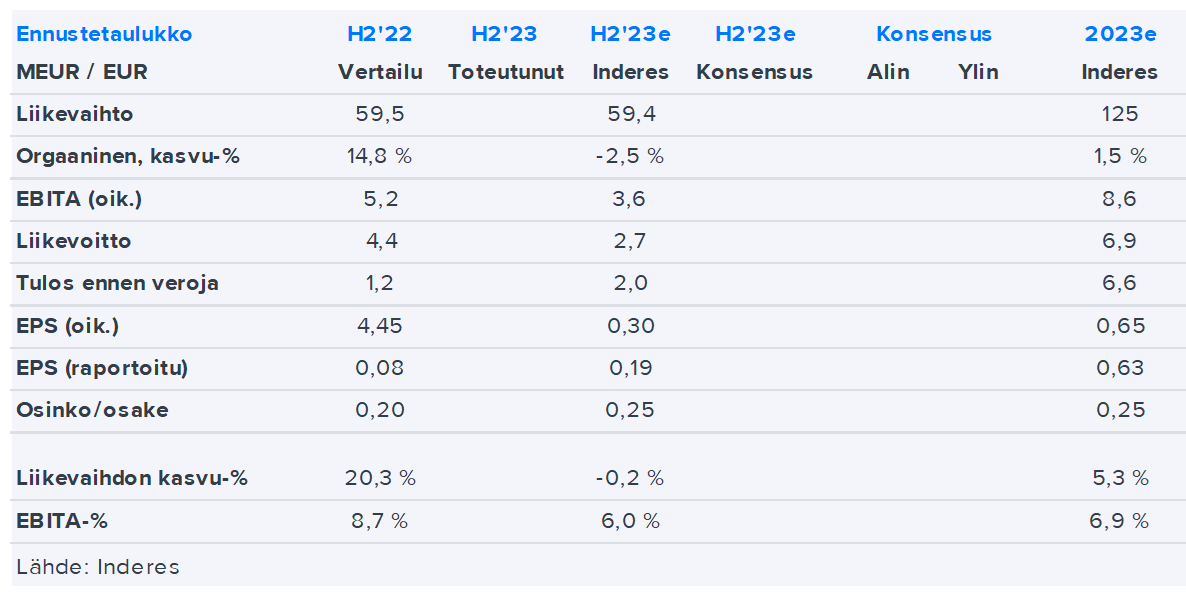This screenshot has width=1186, height=594.
Task: Select the 125 revenue forecast cell
Action: pos(1120,114)
